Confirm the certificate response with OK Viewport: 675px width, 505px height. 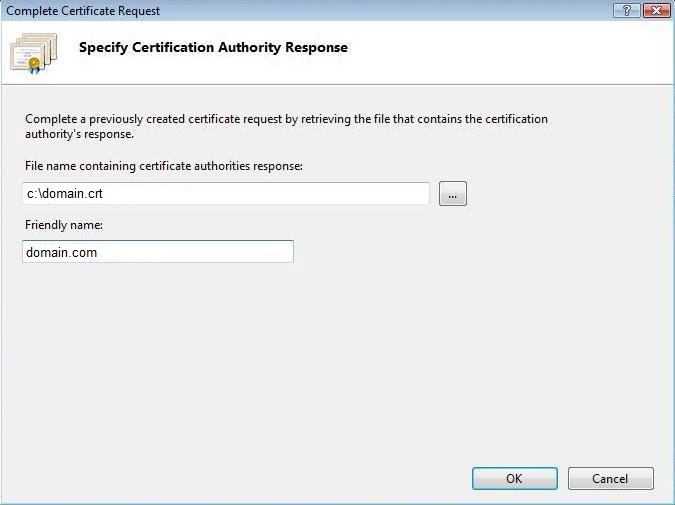(514, 478)
